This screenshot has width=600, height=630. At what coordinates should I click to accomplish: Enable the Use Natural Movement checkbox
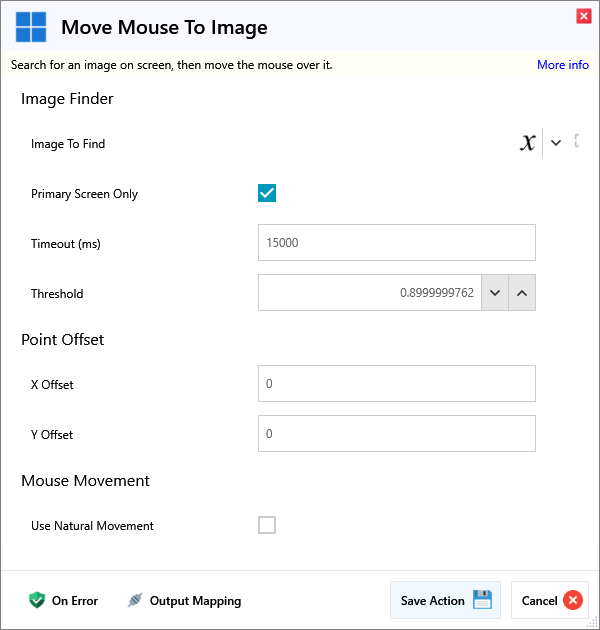tap(267, 525)
